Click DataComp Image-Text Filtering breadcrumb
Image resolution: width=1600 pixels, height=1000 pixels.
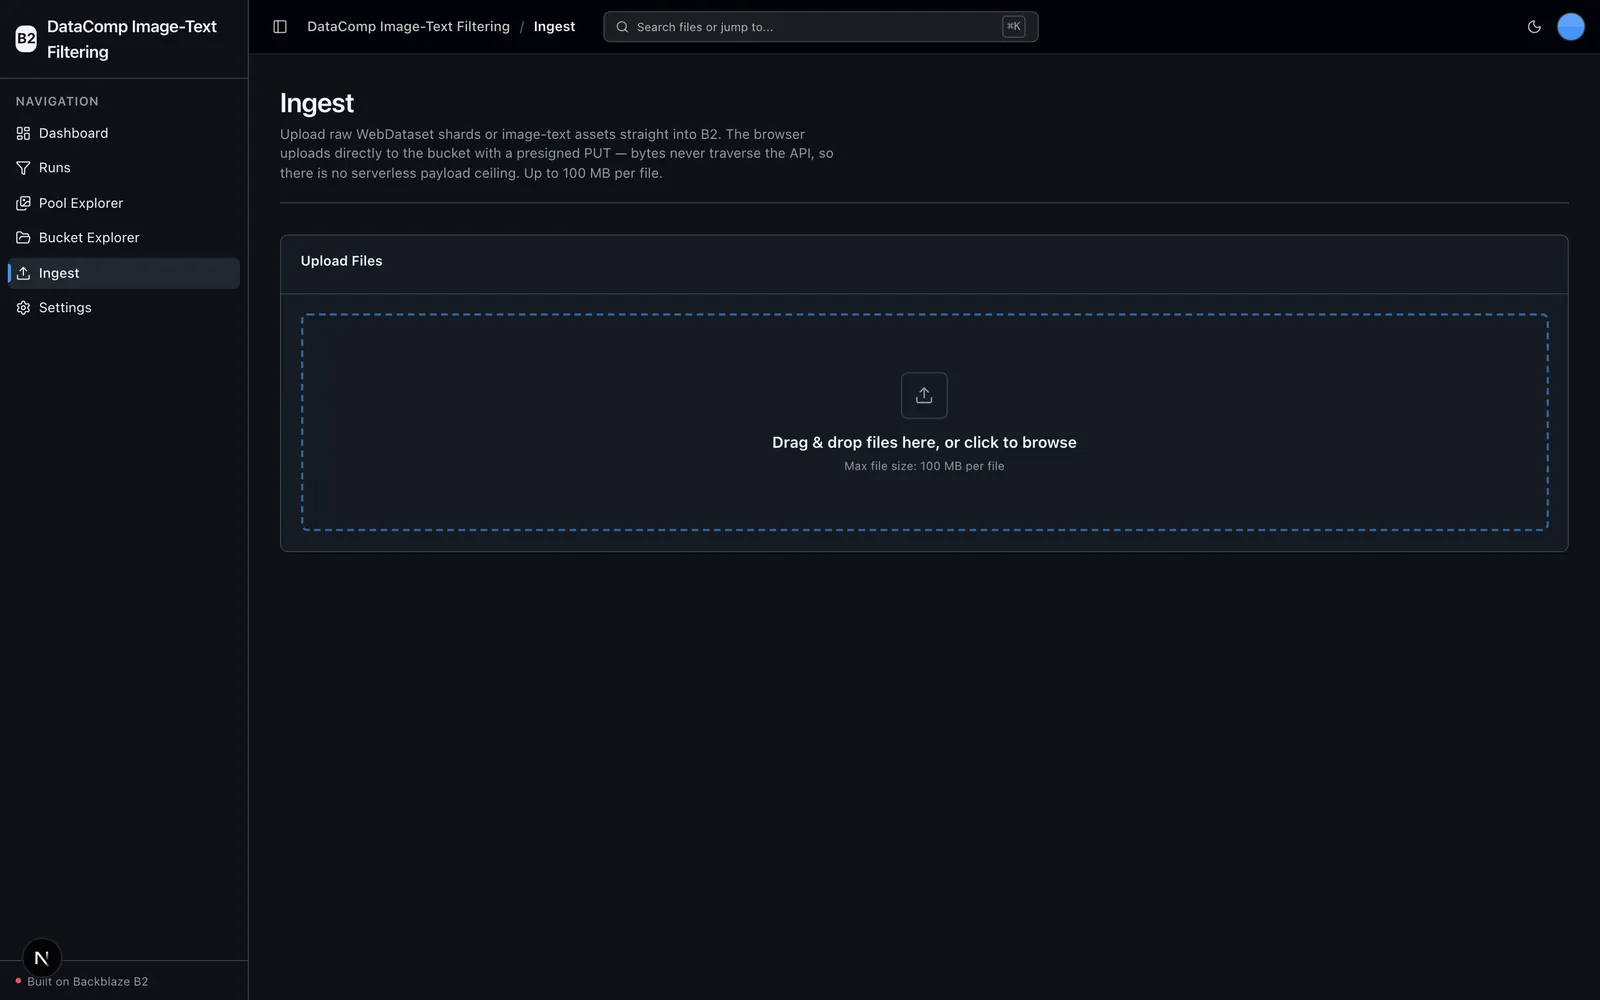point(408,27)
